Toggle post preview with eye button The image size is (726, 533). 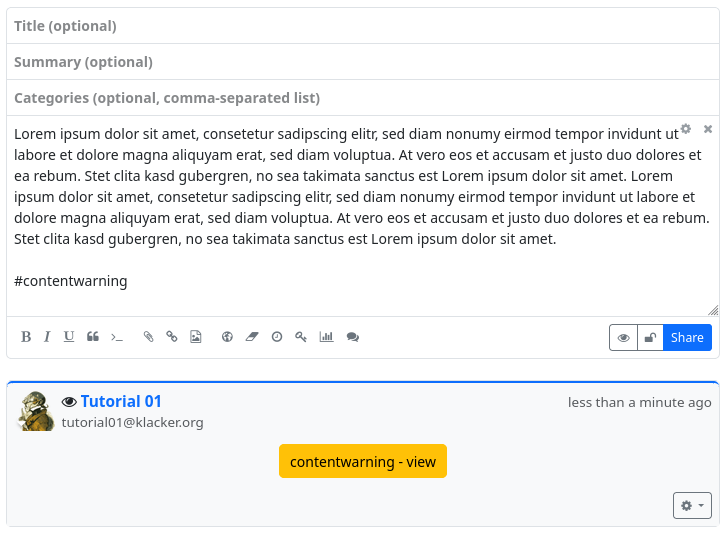[x=623, y=338]
